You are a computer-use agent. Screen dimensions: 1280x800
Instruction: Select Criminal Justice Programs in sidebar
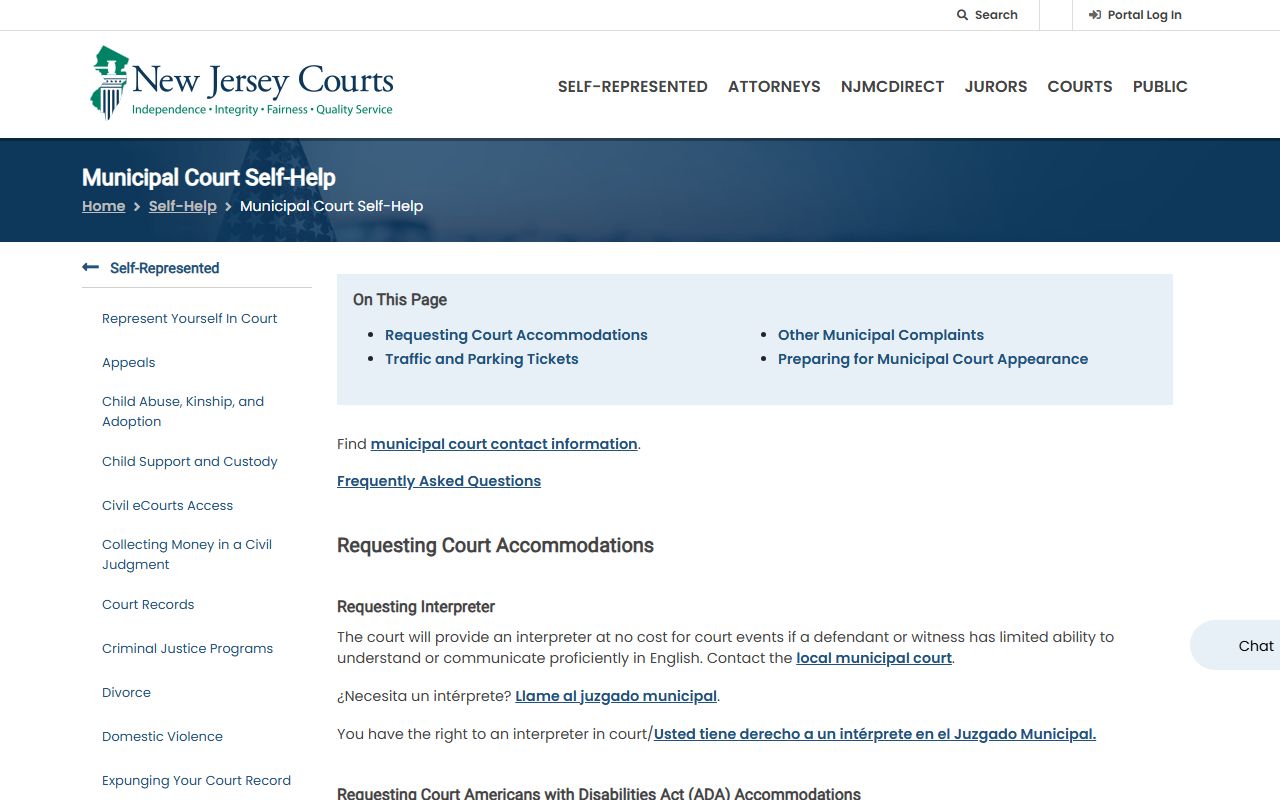tap(188, 648)
